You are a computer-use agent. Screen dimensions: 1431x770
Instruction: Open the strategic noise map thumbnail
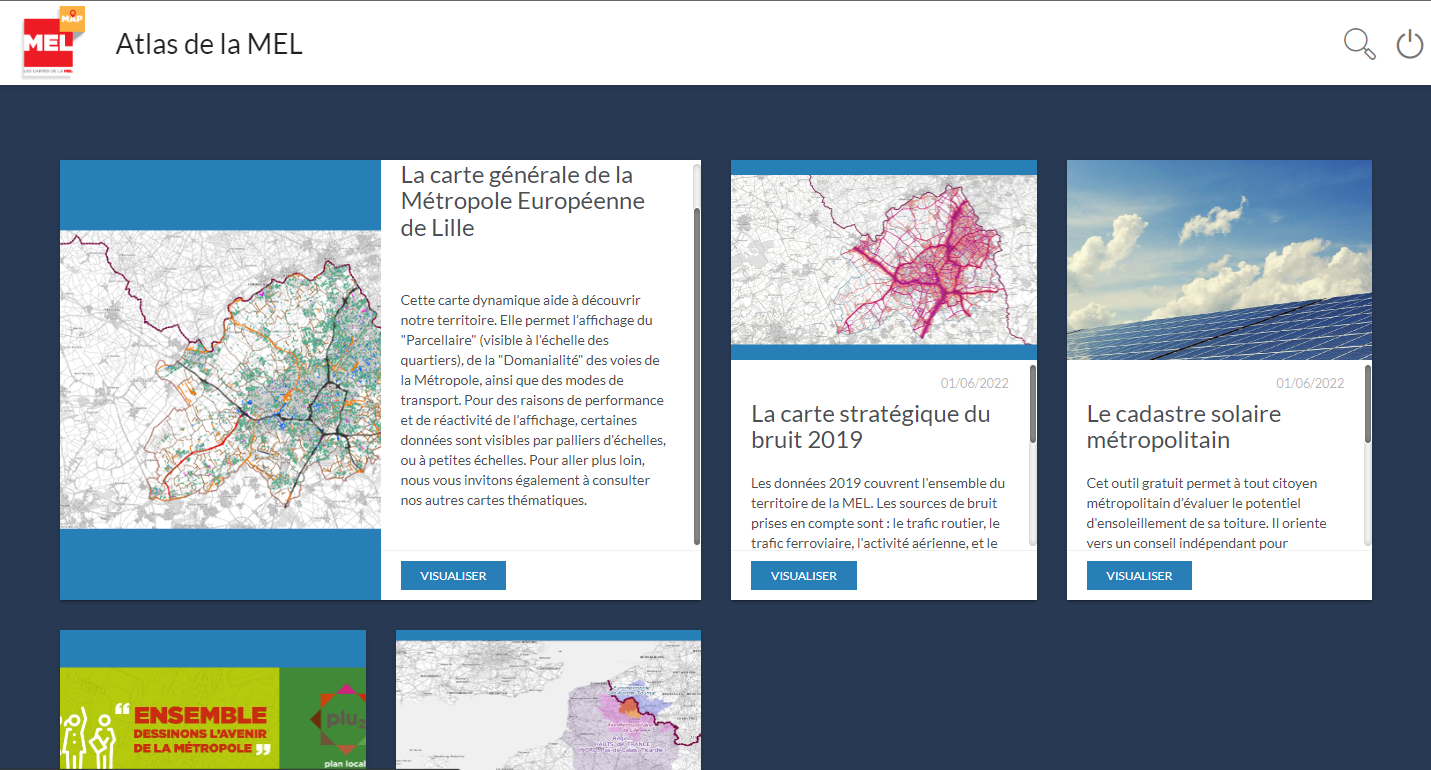point(884,260)
